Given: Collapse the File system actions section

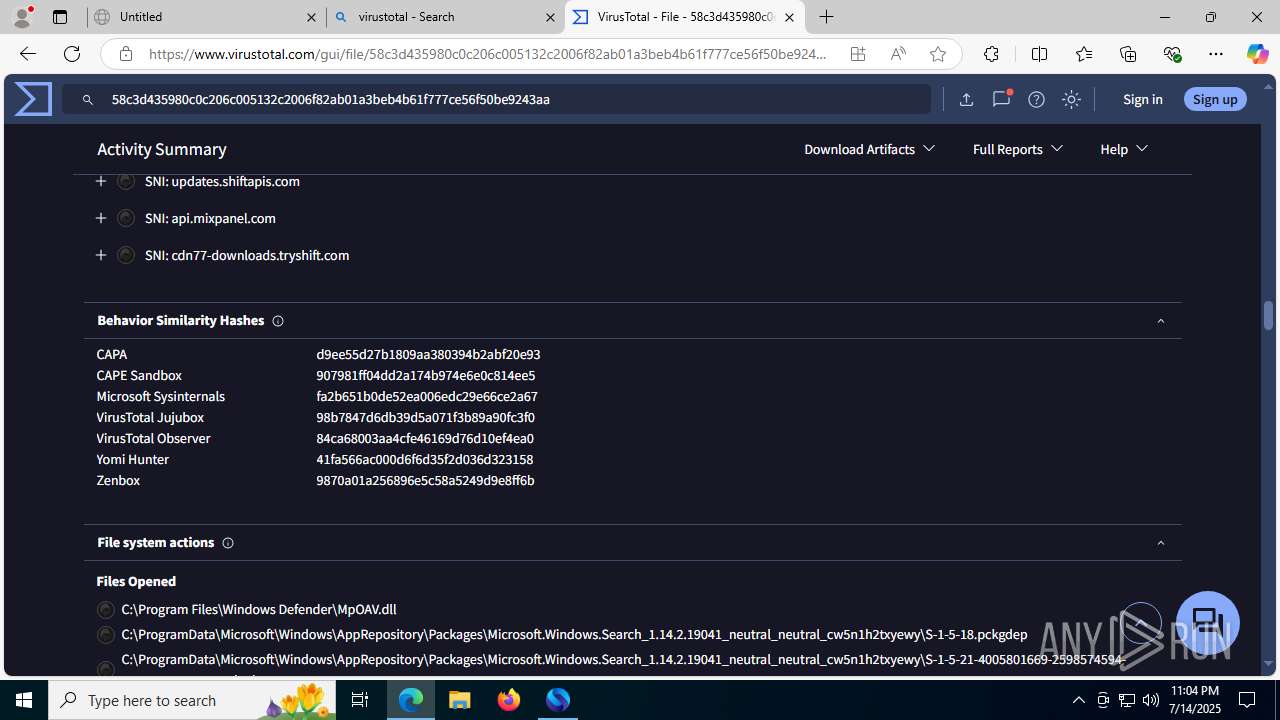Looking at the screenshot, I should 1161,543.
